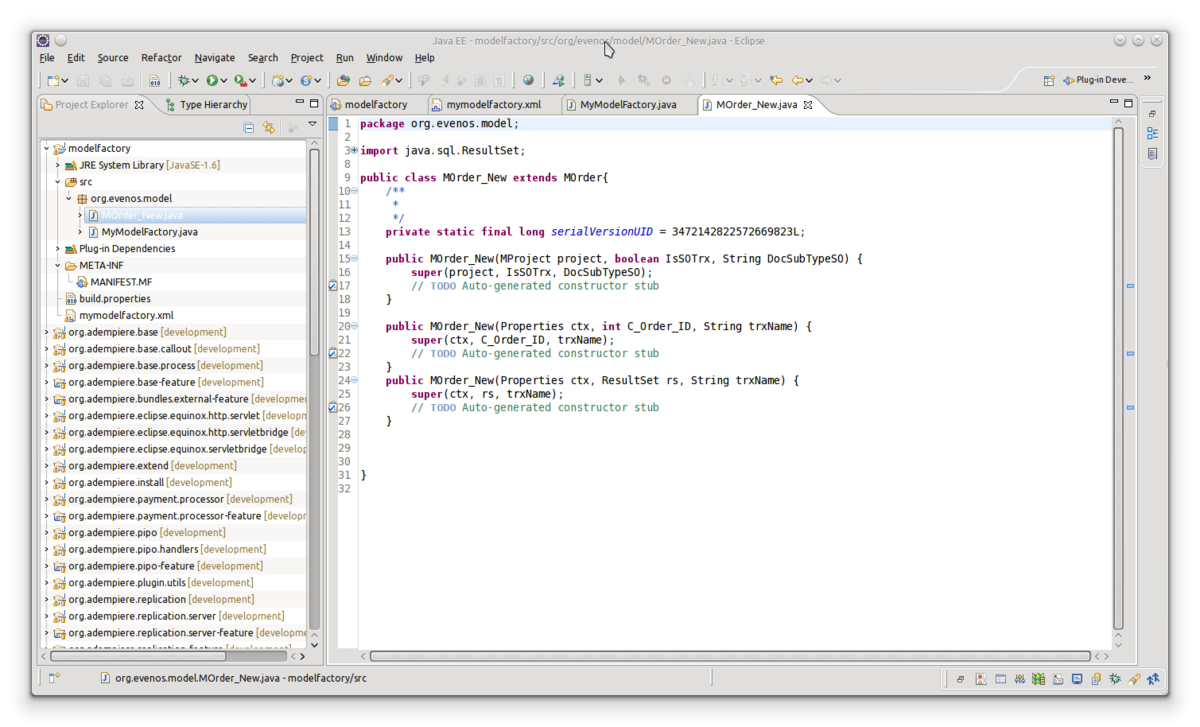The height and width of the screenshot is (727, 1200).
Task: Open the Type Hierarchy view tab
Action: click(212, 104)
